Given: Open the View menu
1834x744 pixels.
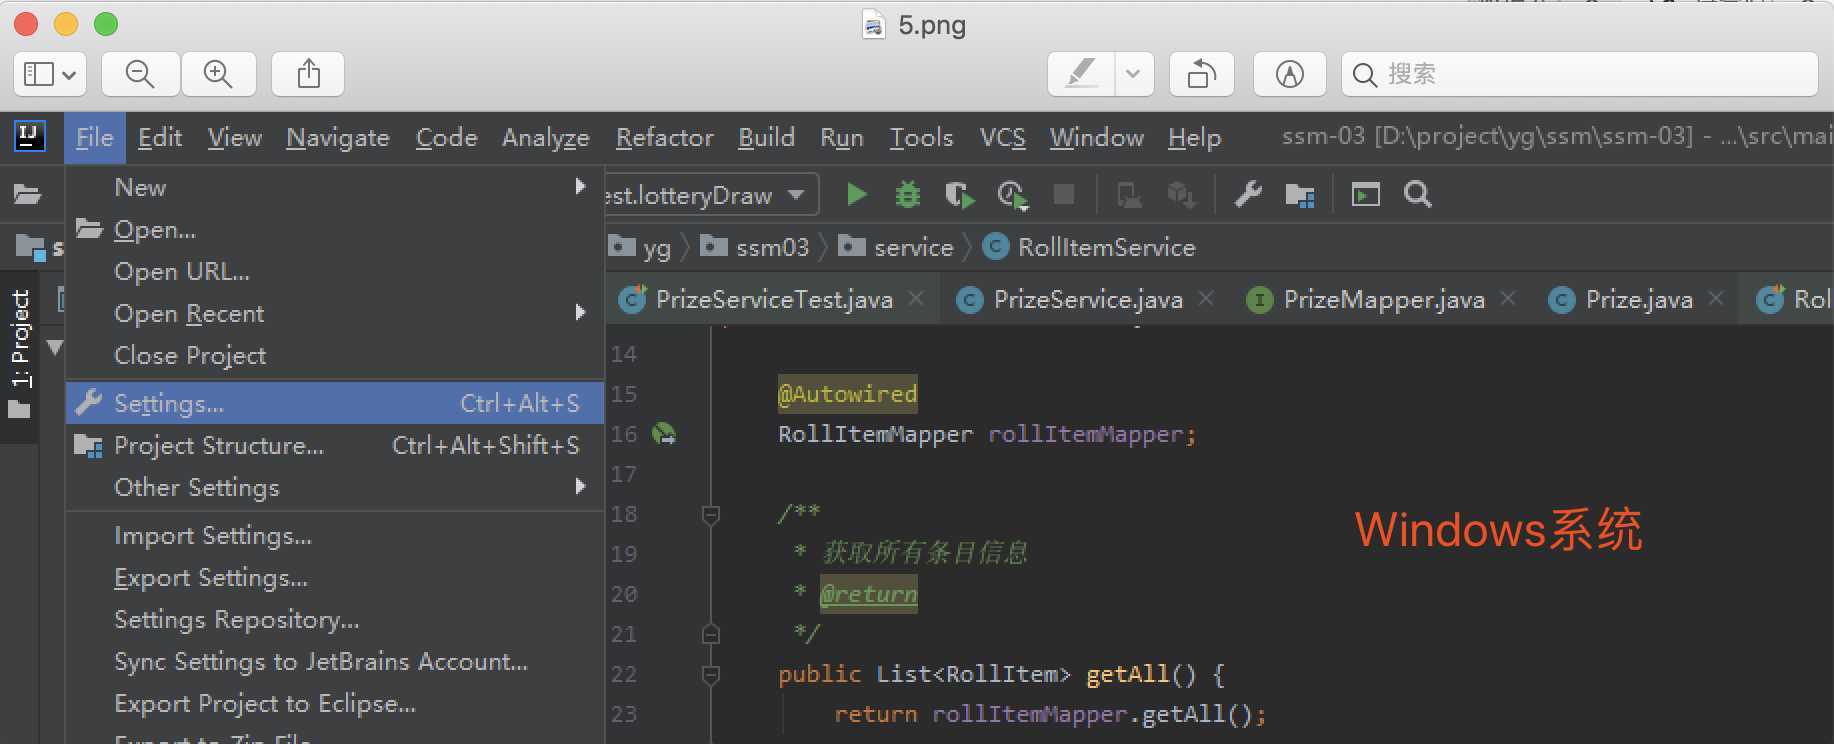Looking at the screenshot, I should tap(235, 138).
